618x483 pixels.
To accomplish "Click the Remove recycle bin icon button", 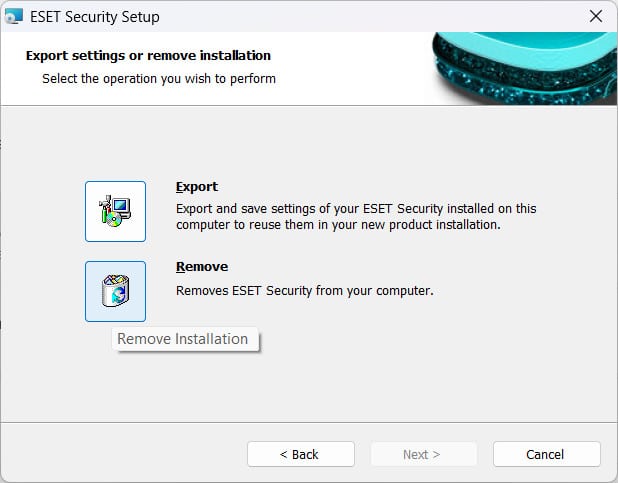I will click(115, 291).
